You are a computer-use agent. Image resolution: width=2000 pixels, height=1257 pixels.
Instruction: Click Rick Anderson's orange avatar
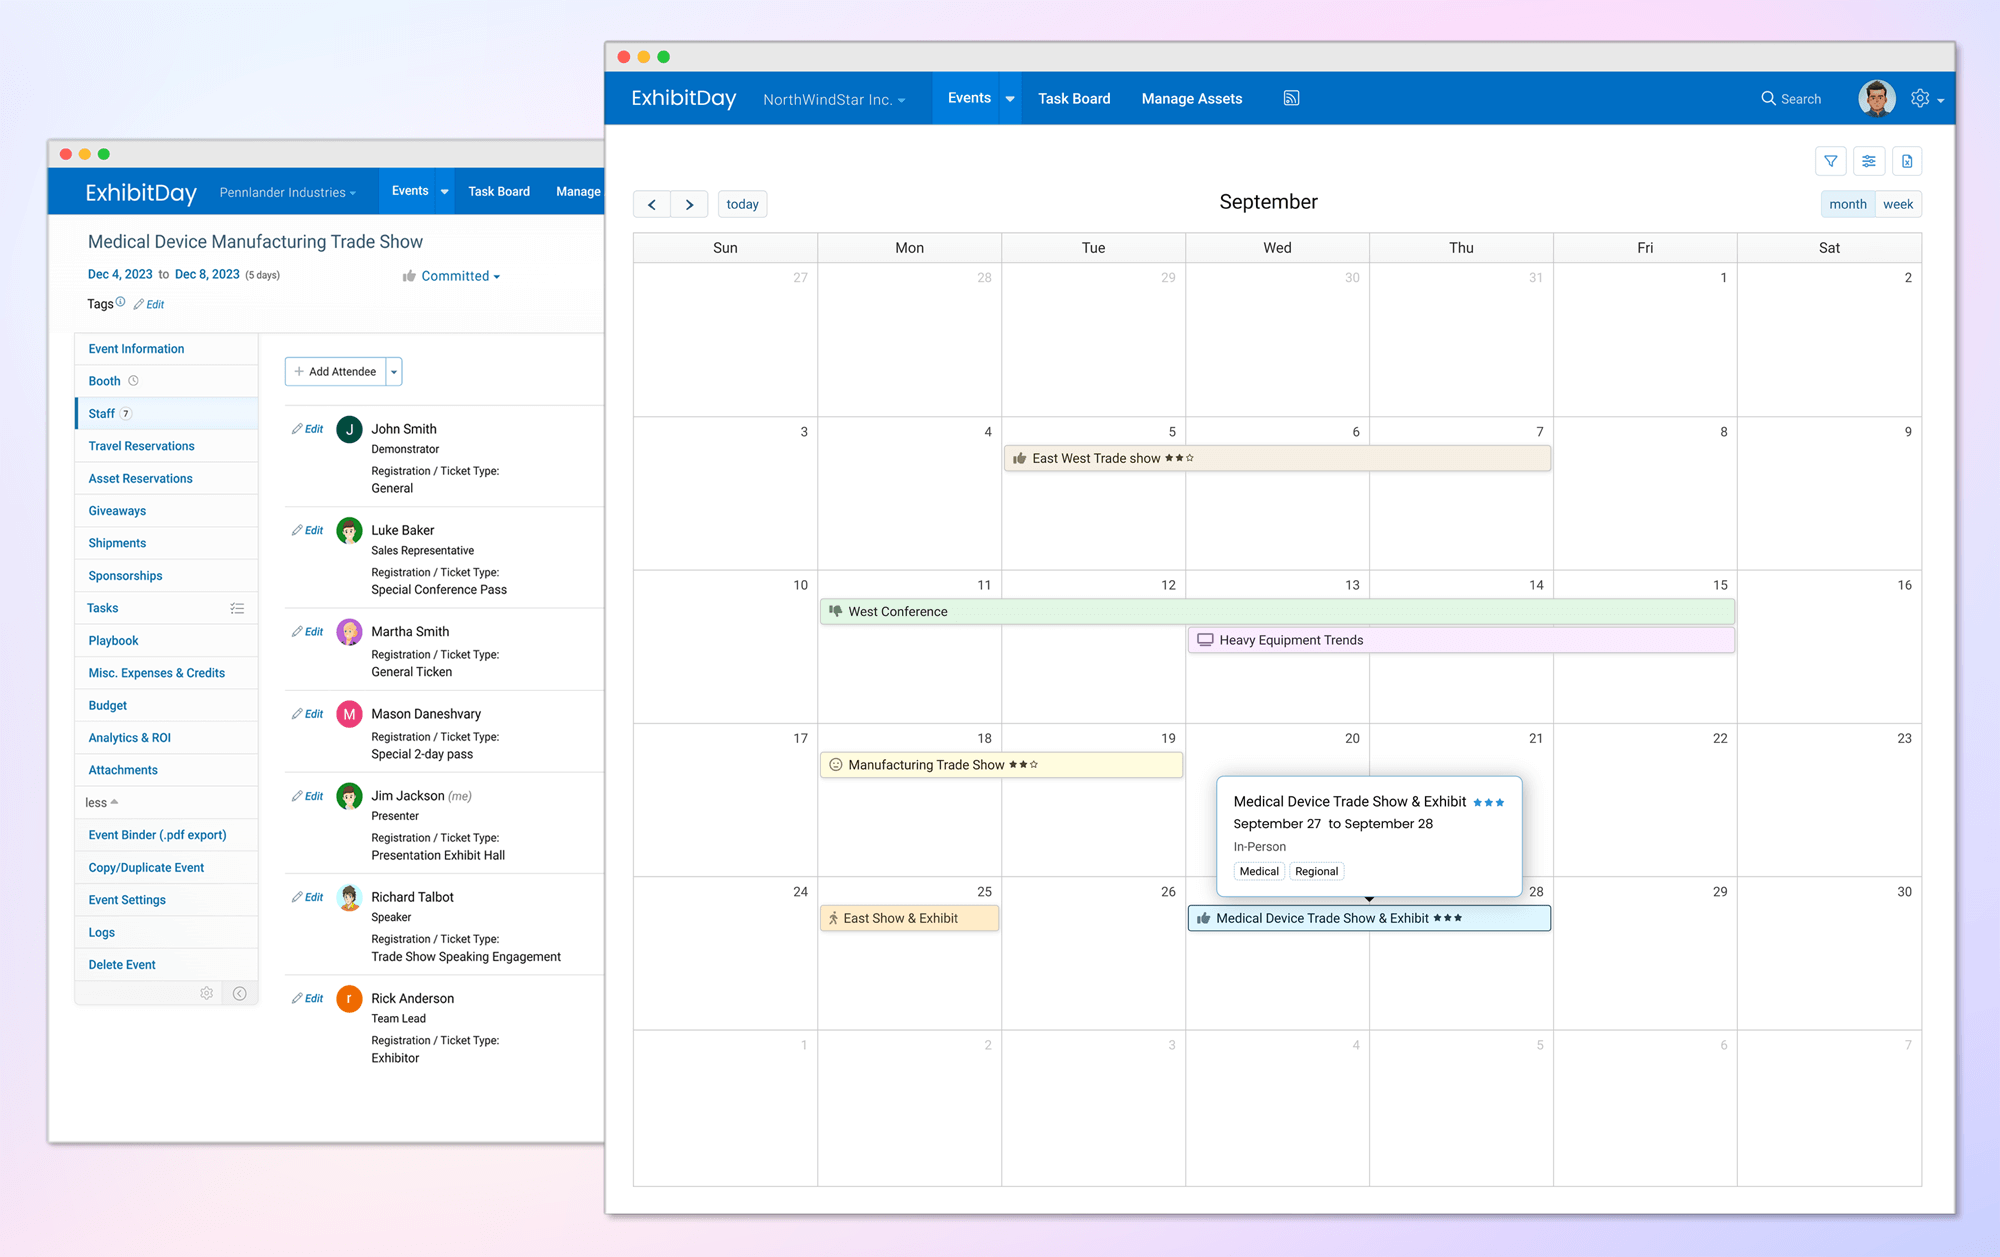[x=349, y=999]
